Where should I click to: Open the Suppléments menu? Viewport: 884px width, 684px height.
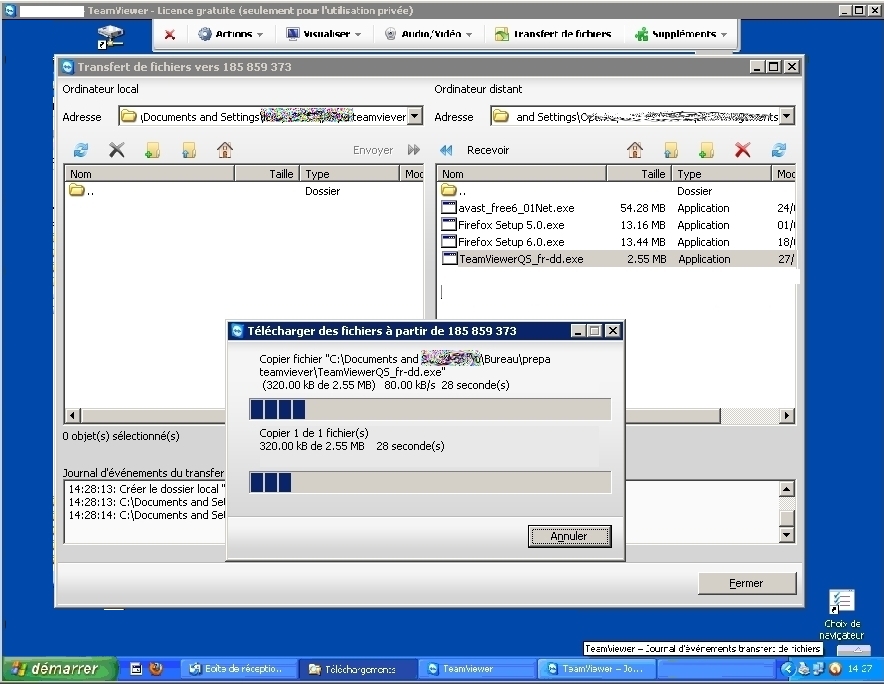[680, 34]
